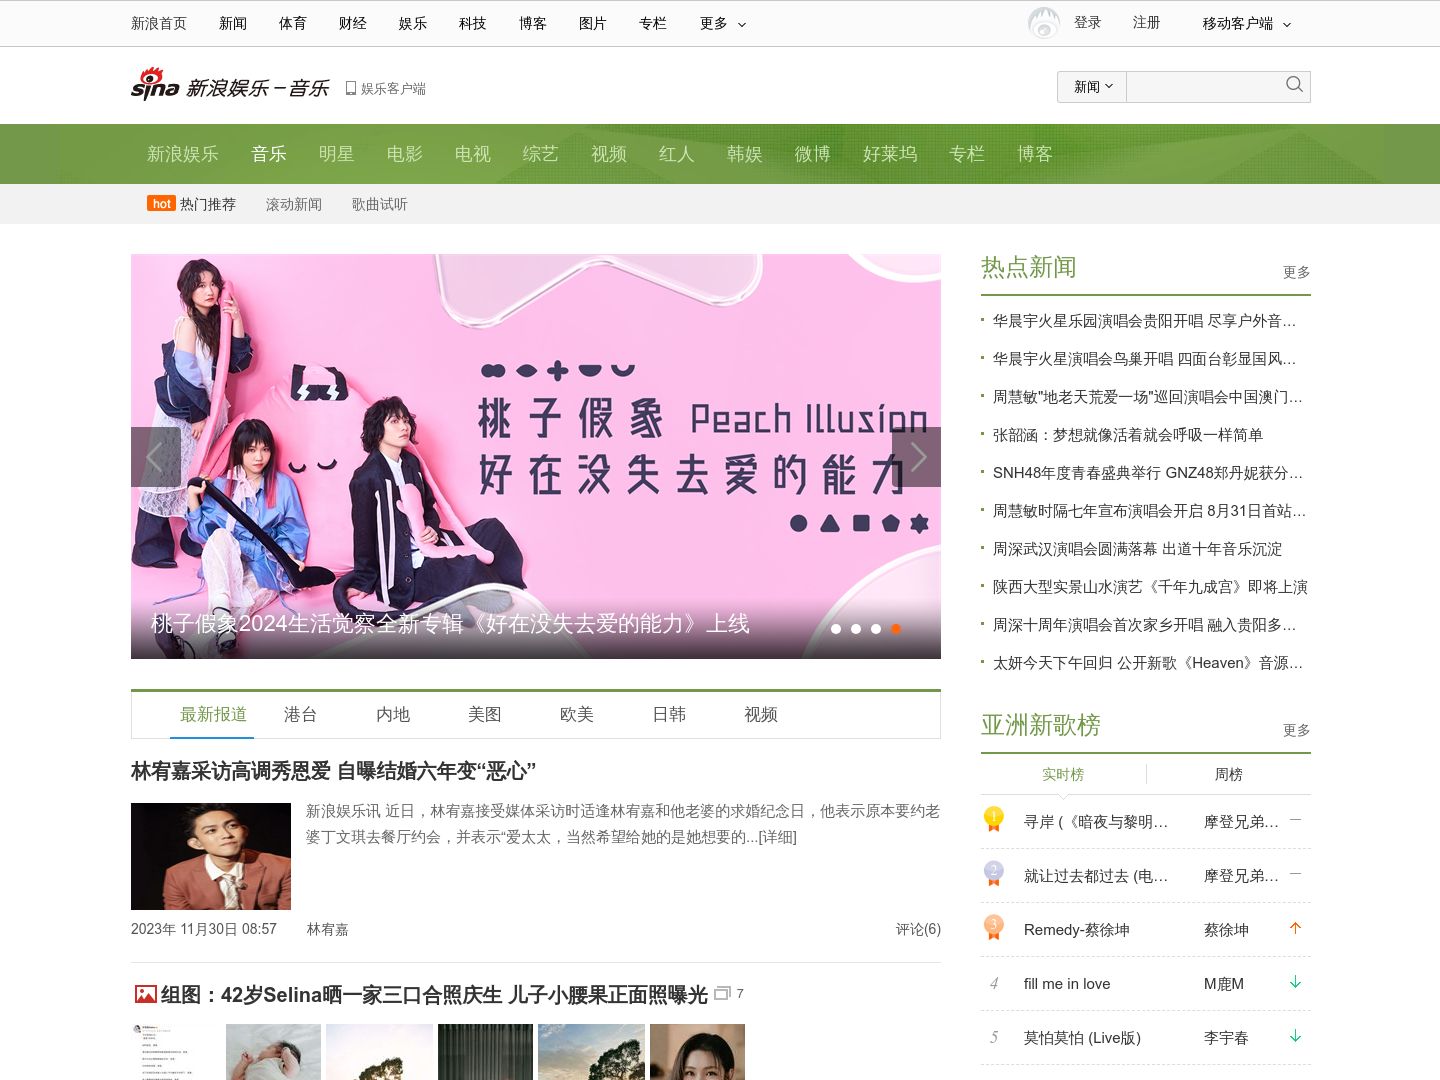Select the fourth orange carousel dot
Screen dimensions: 1440x1080
coord(896,629)
